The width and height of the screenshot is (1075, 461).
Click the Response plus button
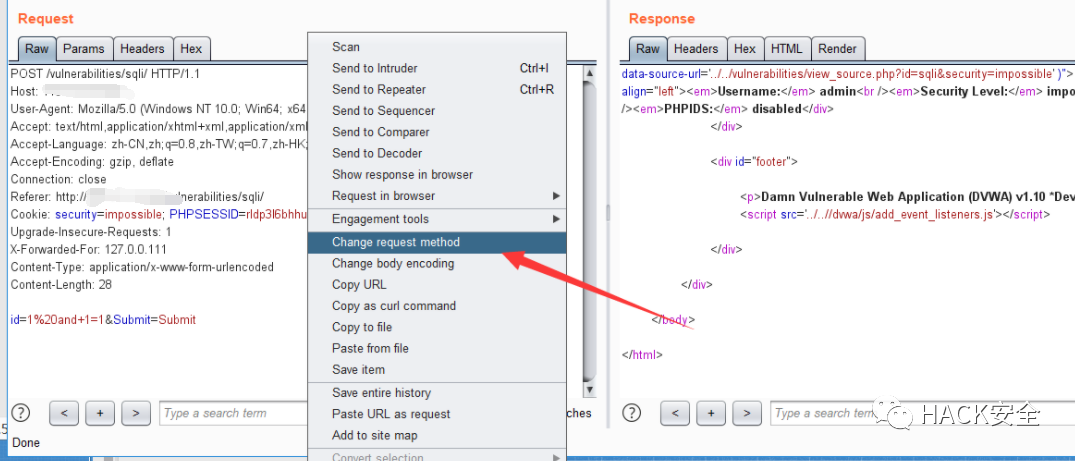[711, 413]
